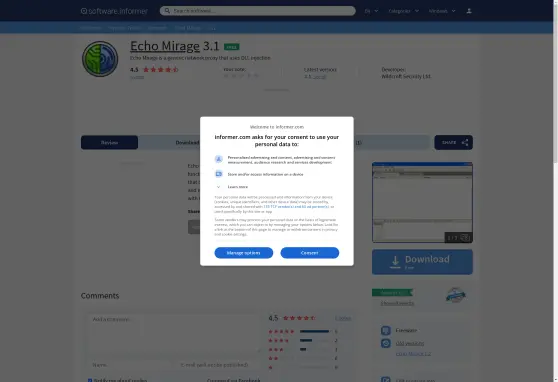Screen dimensions: 558x382
Task: Click the SHARE button
Action: tap(453, 142)
